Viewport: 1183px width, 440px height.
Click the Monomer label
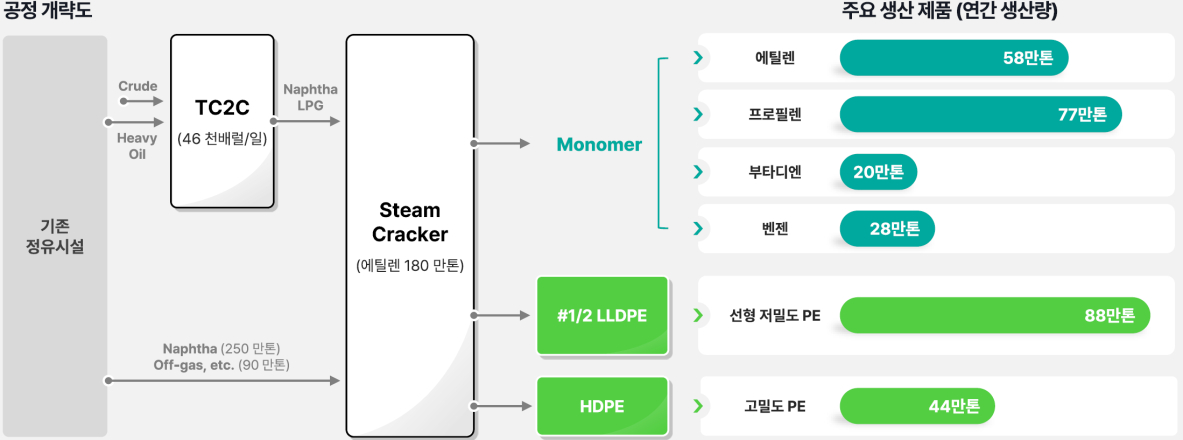click(599, 145)
